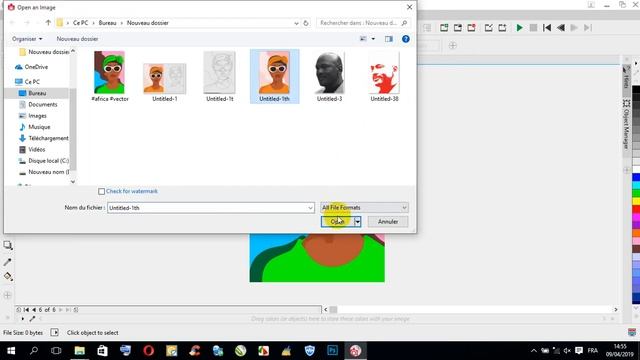Click the Windows Start button
The width and height of the screenshot is (640, 360).
point(11,351)
